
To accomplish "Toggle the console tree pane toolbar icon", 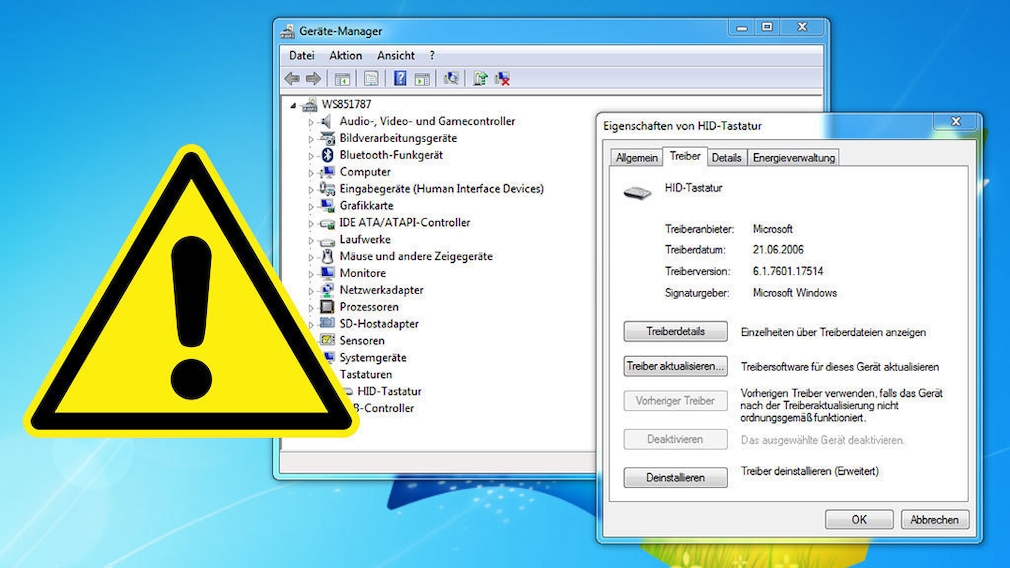I will tap(342, 79).
